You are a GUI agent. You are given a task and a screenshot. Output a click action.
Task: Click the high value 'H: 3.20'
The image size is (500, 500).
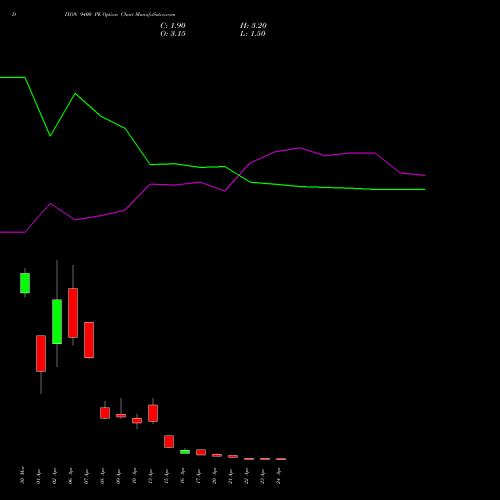coord(253,26)
